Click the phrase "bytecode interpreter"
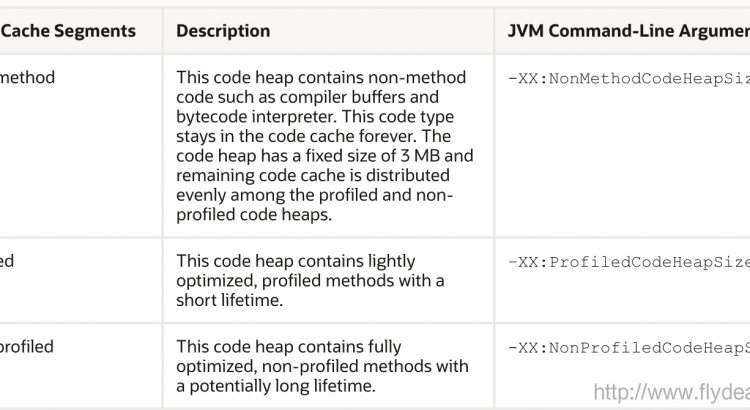750x410 pixels. coord(248,117)
